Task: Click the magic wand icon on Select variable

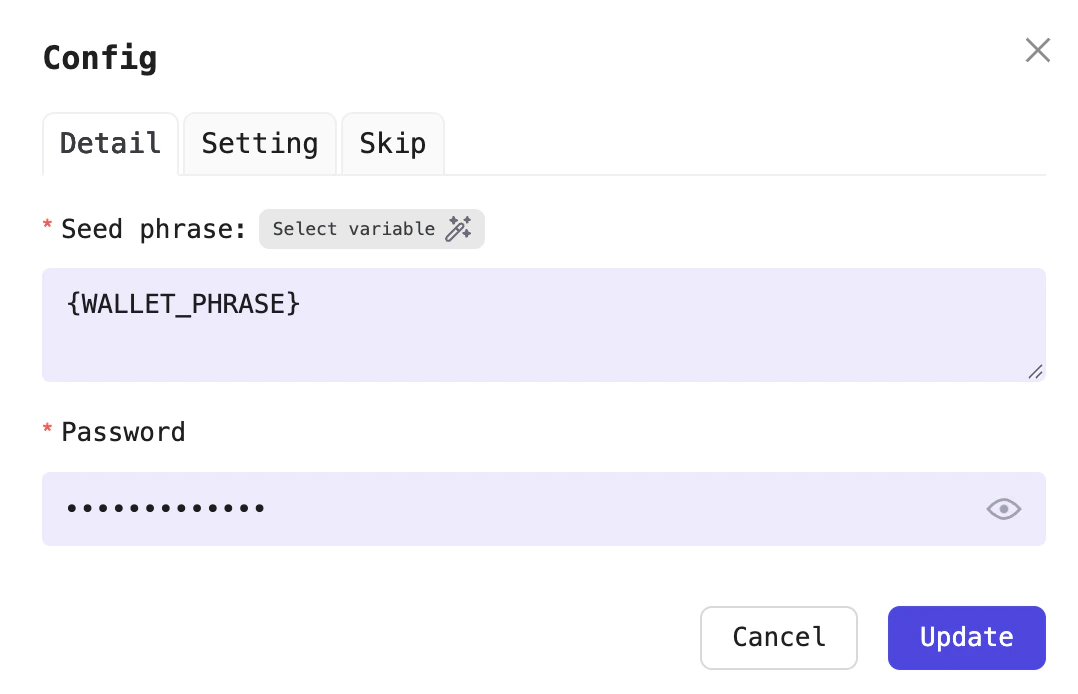Action: pos(459,229)
